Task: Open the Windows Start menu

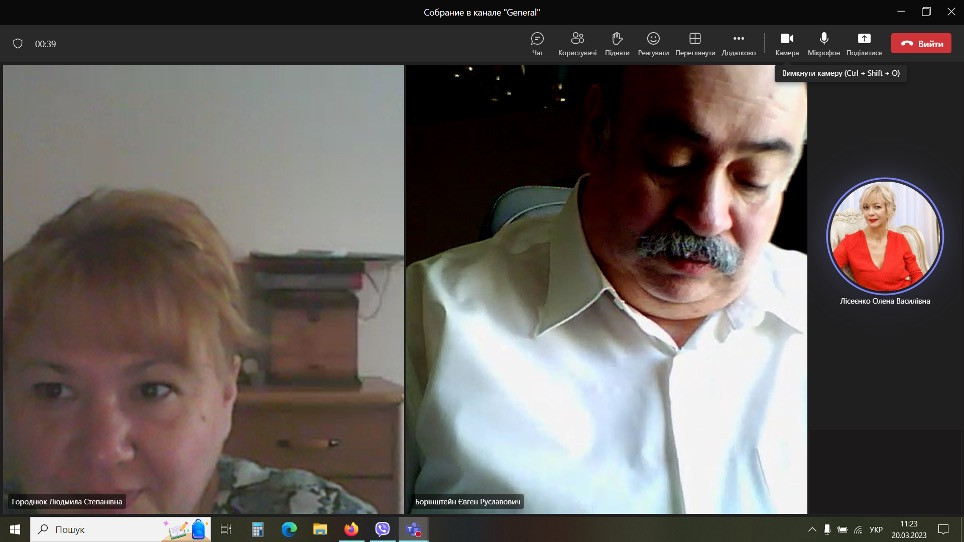Action: coord(15,529)
